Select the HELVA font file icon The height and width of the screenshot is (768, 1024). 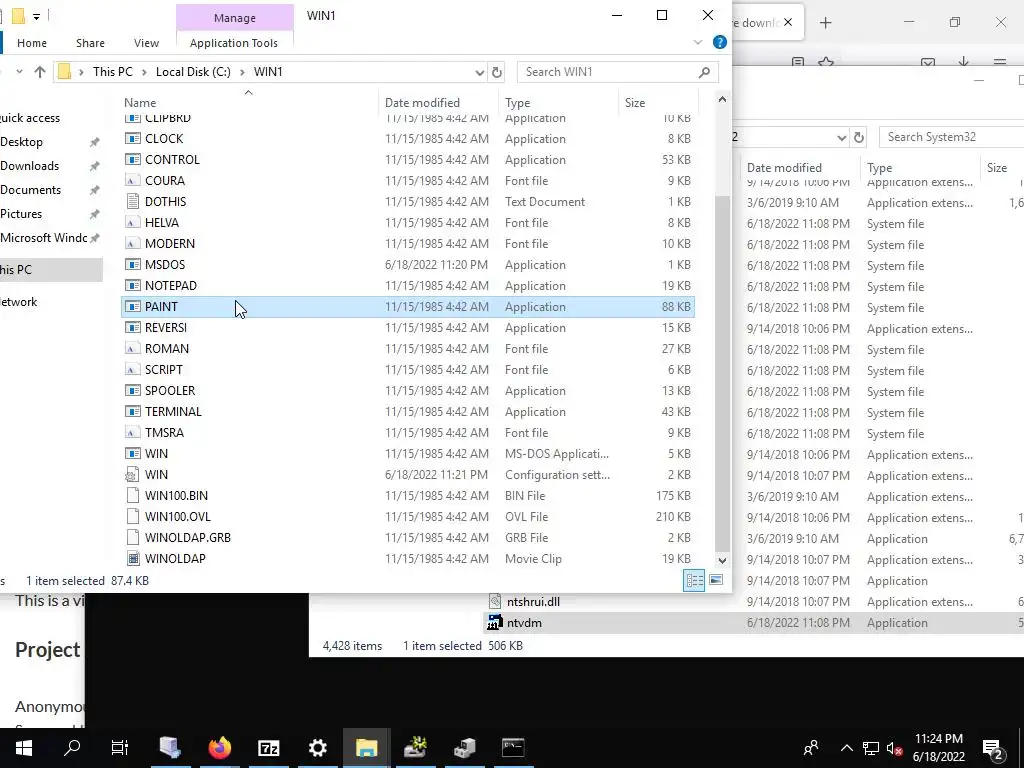coord(133,223)
